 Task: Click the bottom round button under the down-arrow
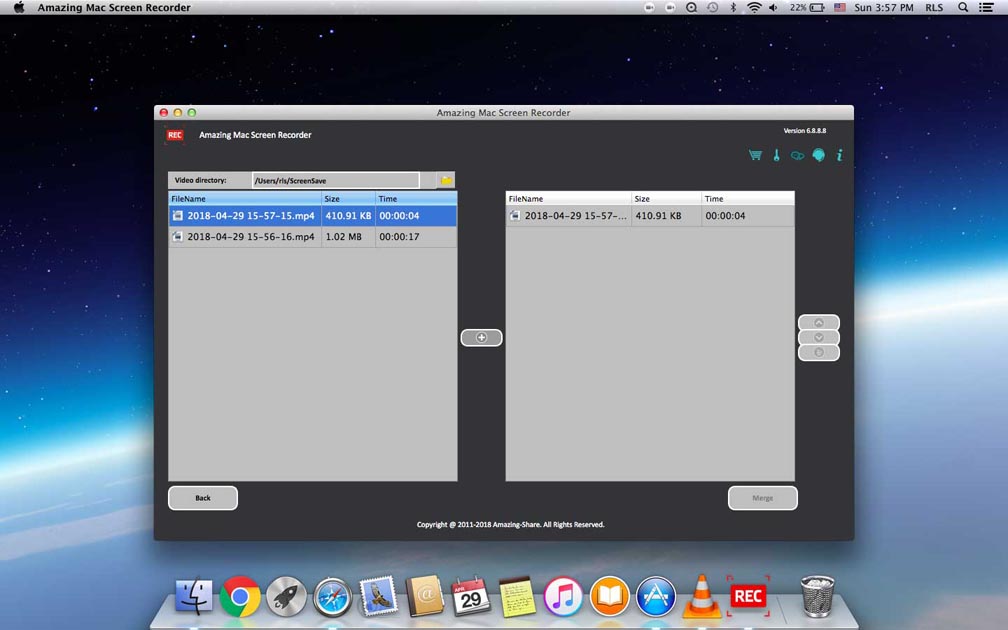(x=818, y=352)
